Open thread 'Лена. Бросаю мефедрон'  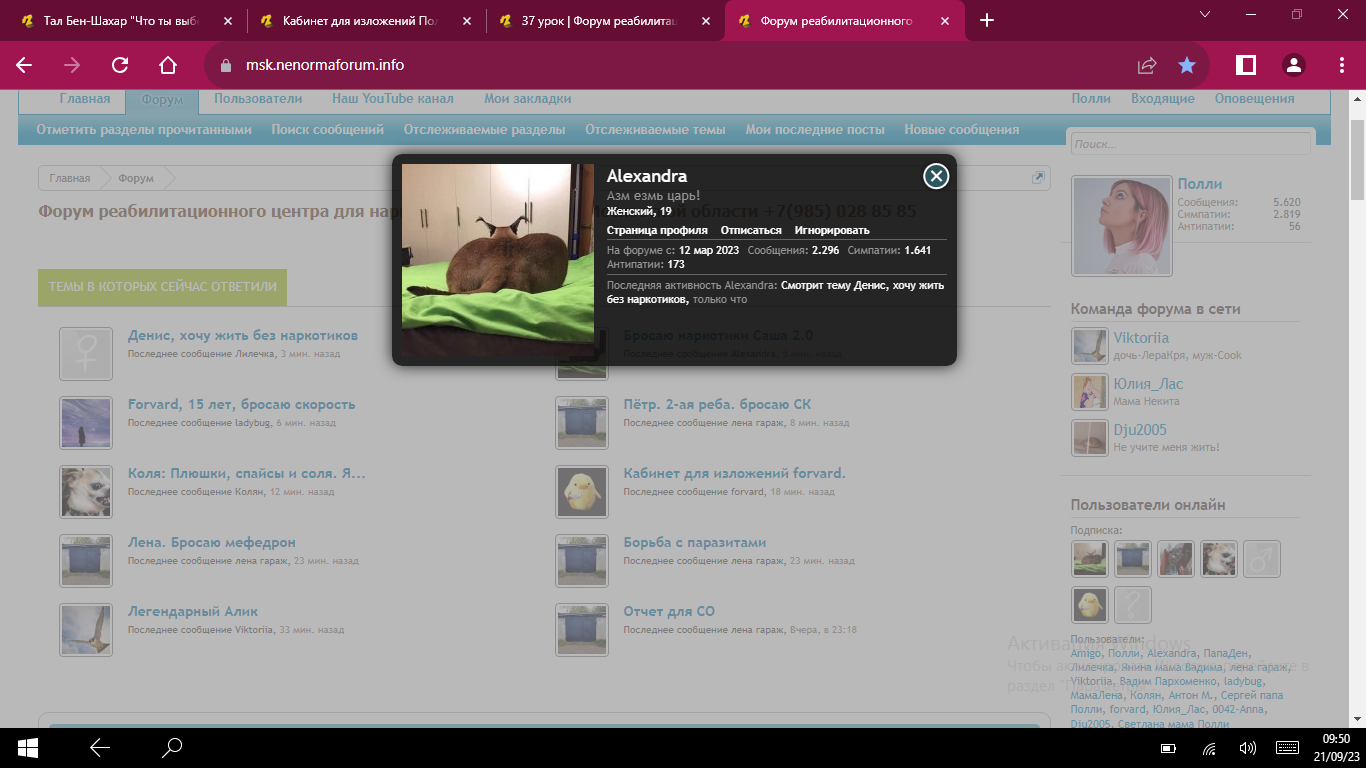click(212, 542)
